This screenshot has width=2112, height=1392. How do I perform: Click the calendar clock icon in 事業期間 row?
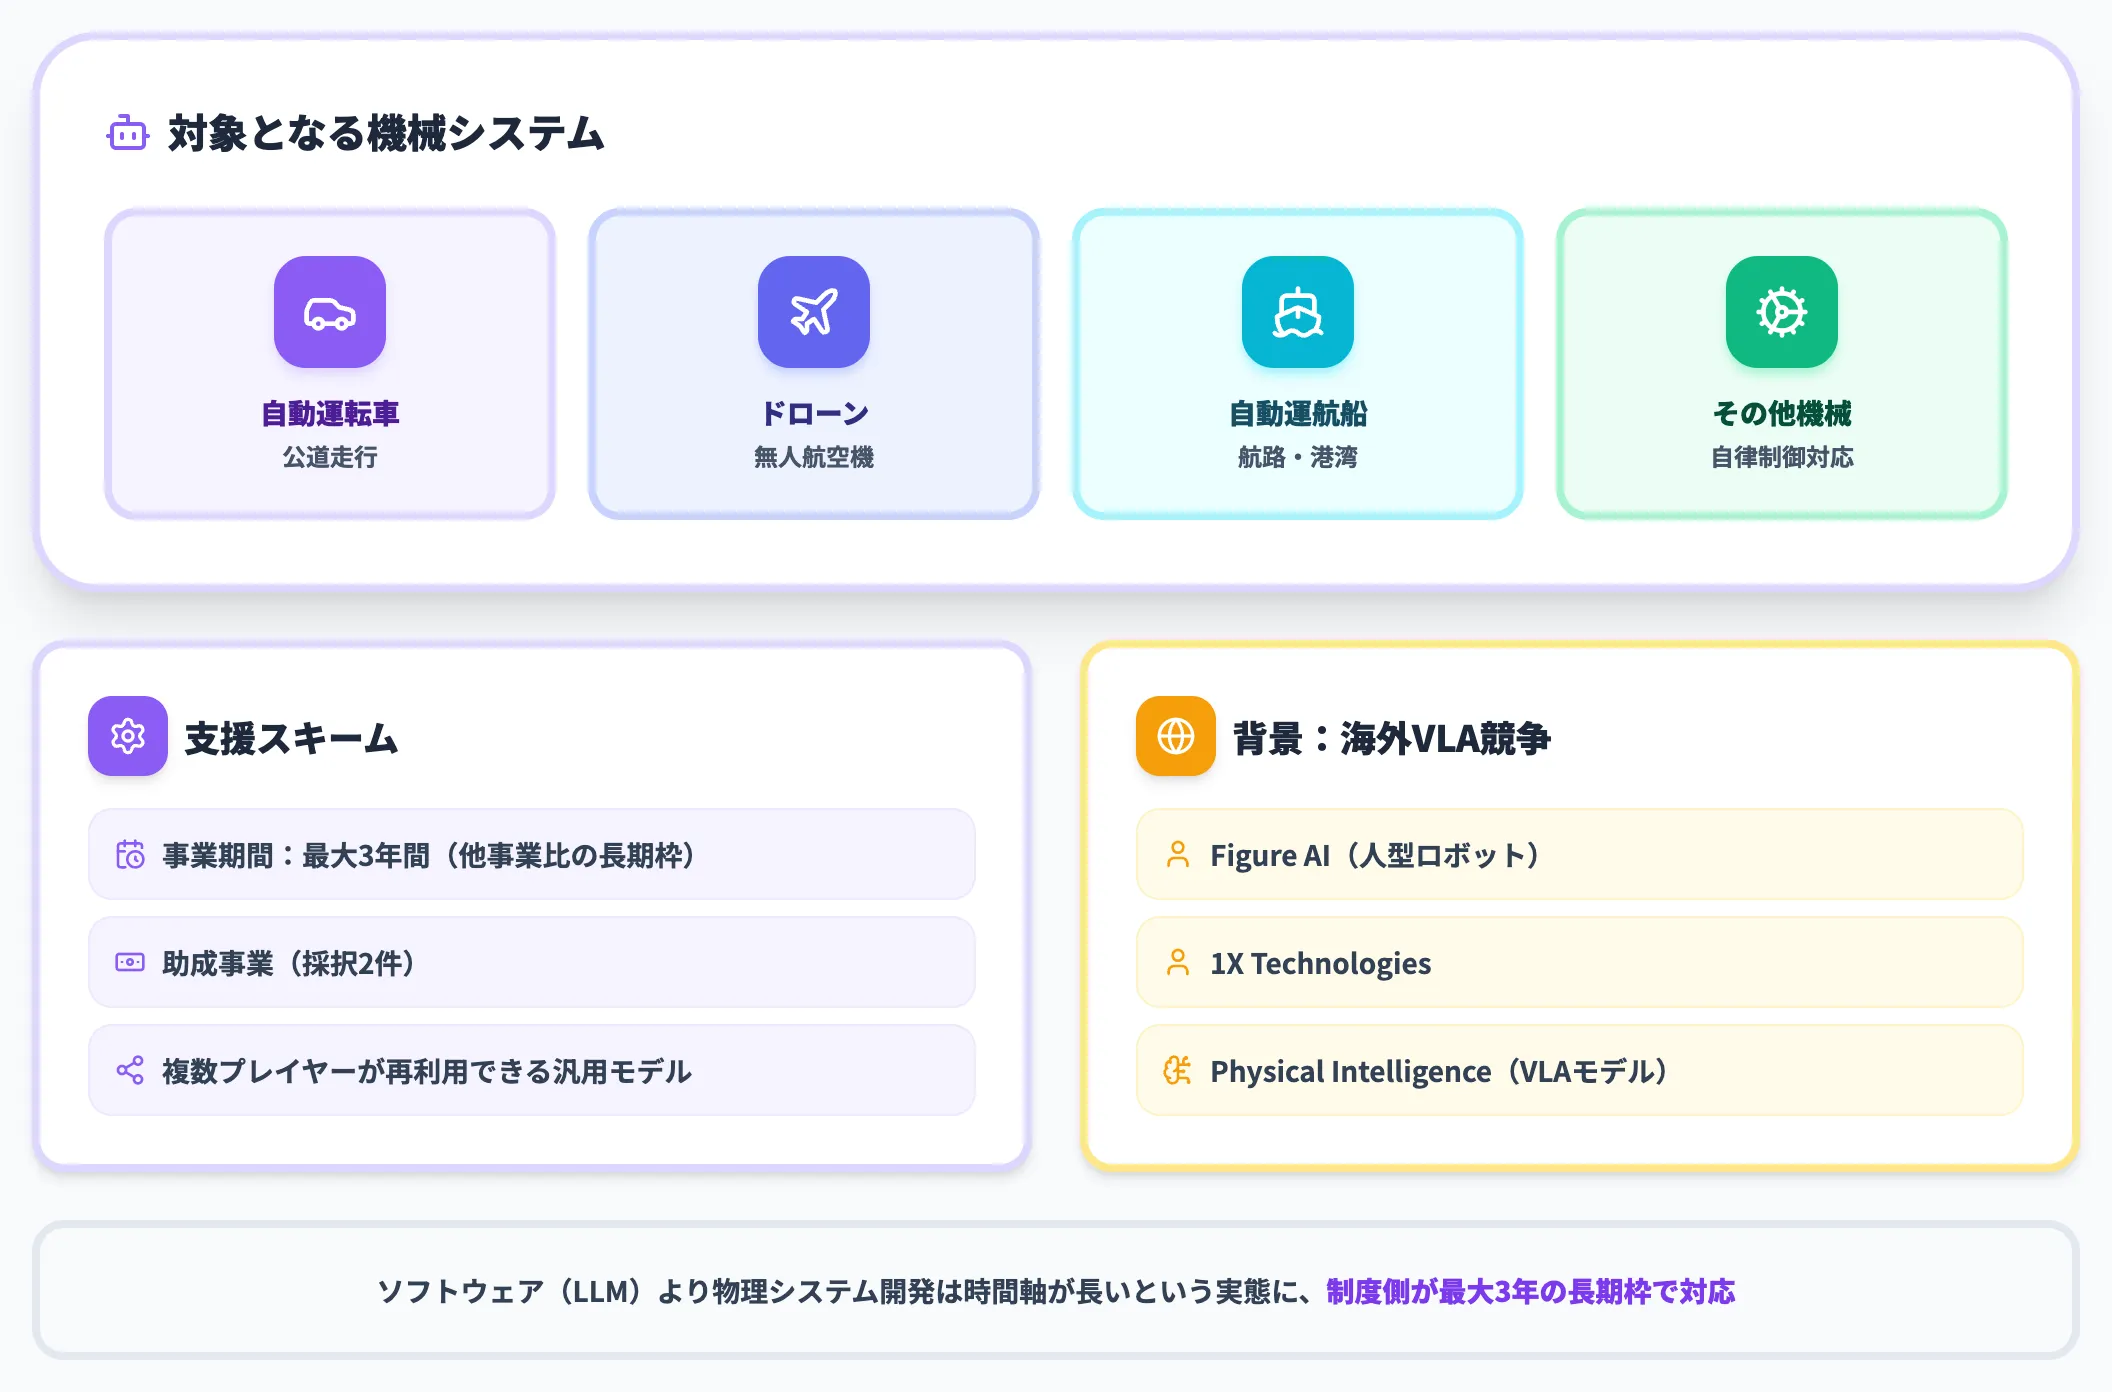tap(130, 855)
